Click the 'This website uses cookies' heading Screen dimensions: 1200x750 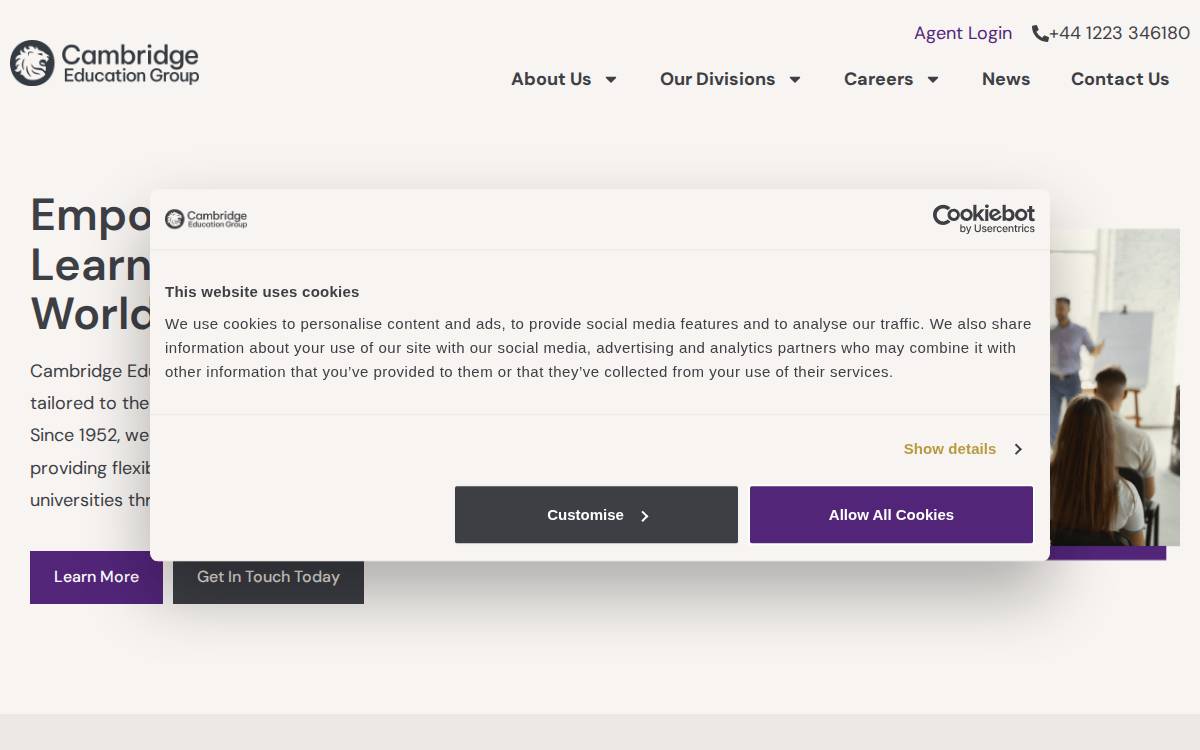coord(262,292)
